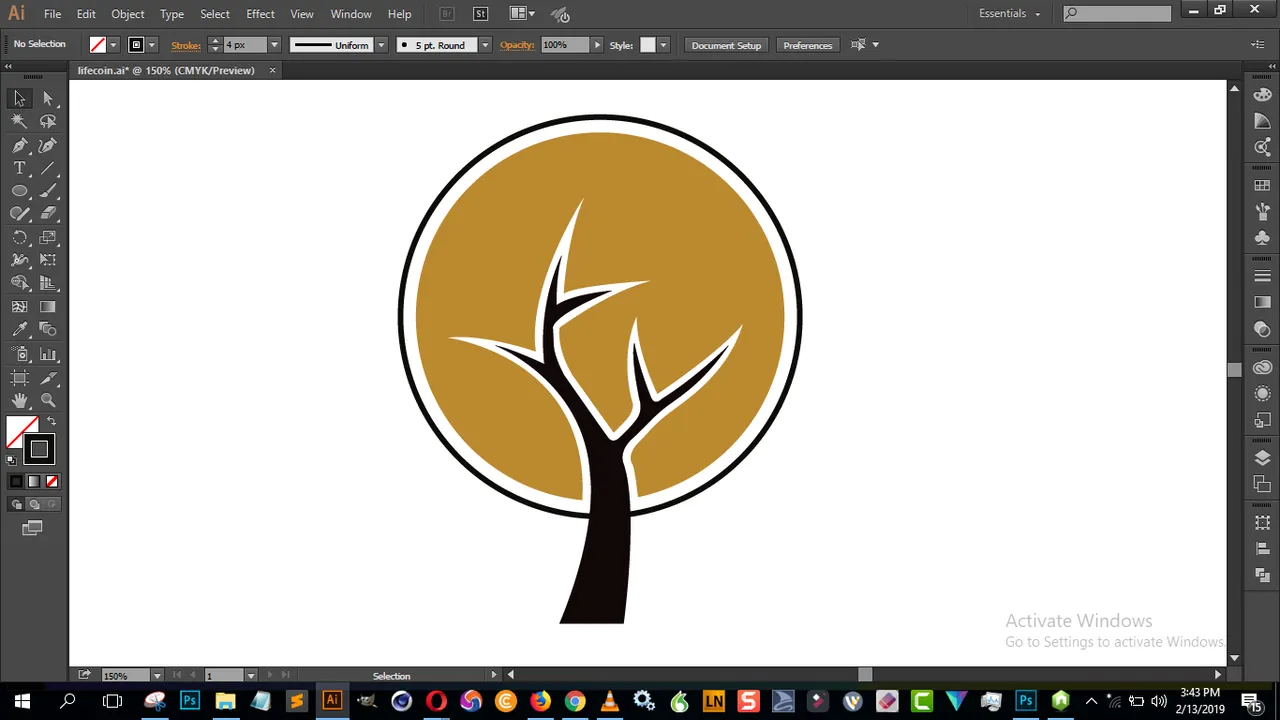Select the Pen tool
This screenshot has height=720, width=1280.
19,145
